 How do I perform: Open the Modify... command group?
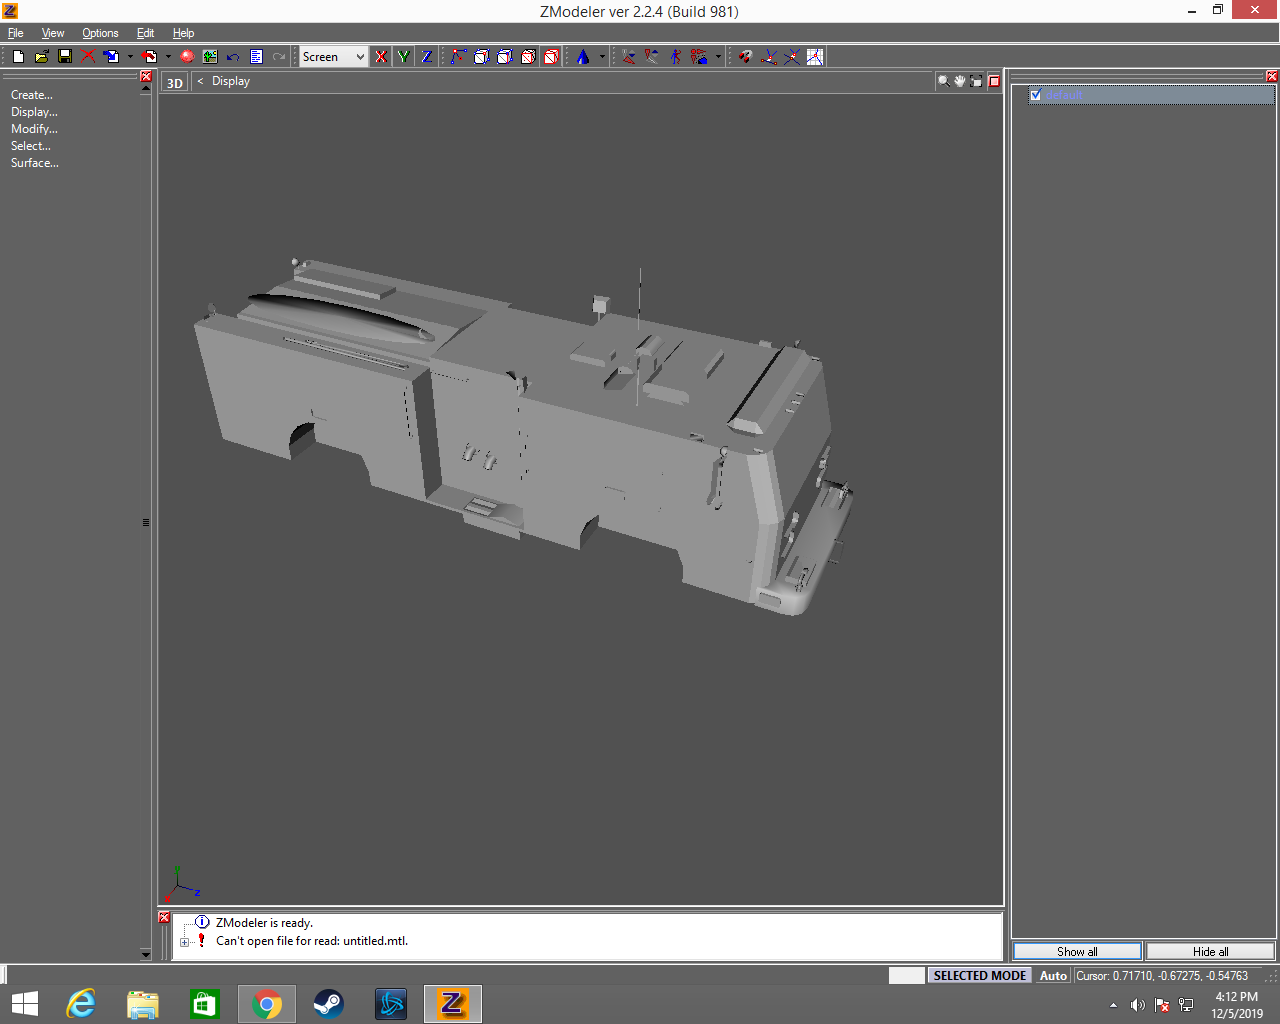pyautogui.click(x=34, y=129)
